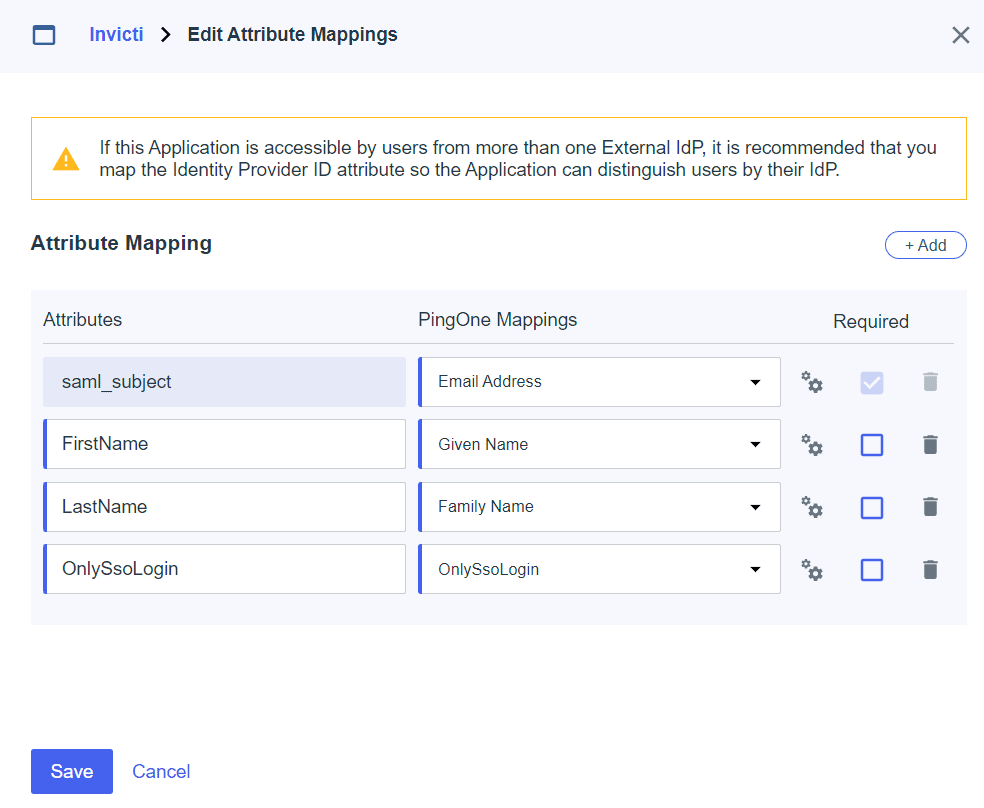Click the gear icon beside Given Name

(x=812, y=445)
